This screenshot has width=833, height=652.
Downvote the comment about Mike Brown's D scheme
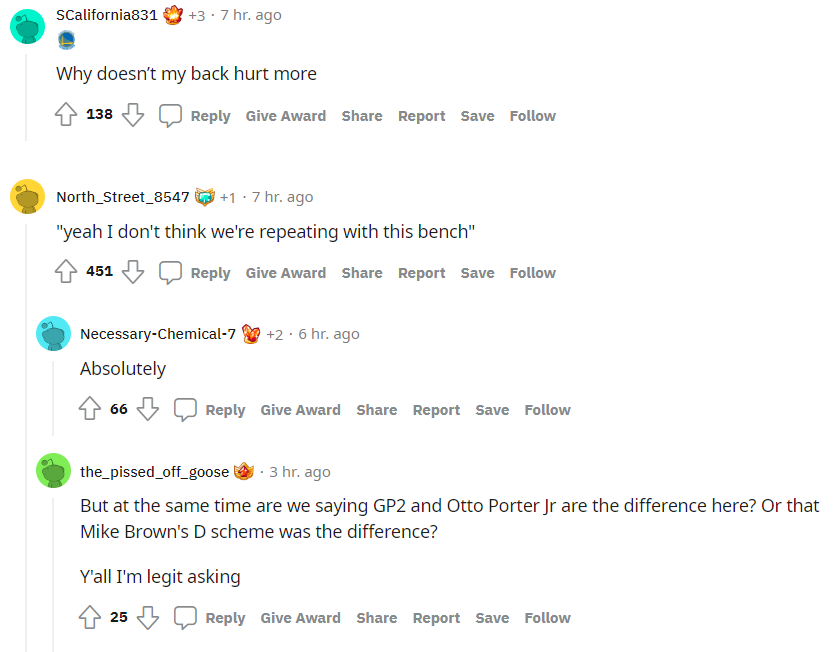point(148,617)
